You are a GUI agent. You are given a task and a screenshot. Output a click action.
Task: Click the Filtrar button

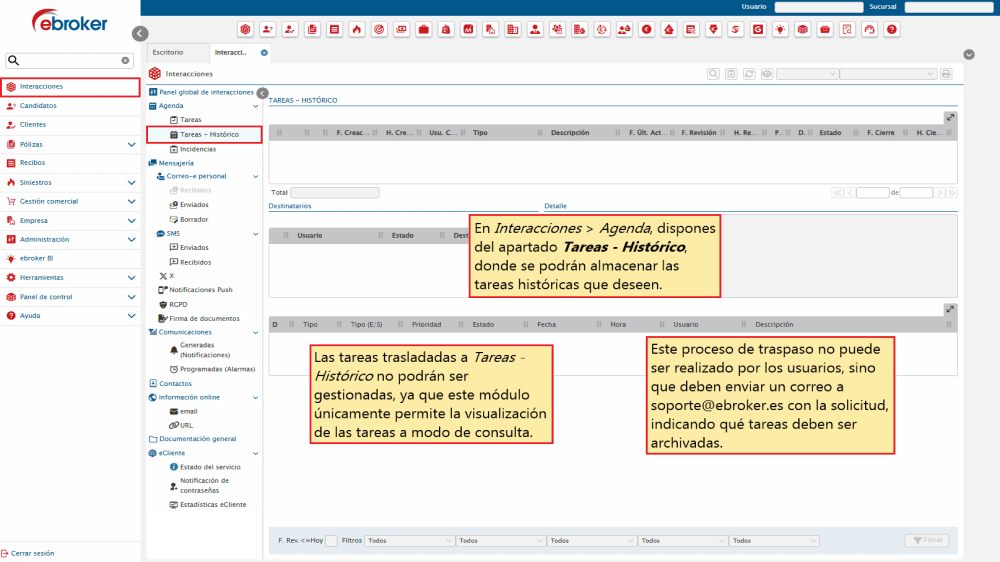click(927, 541)
